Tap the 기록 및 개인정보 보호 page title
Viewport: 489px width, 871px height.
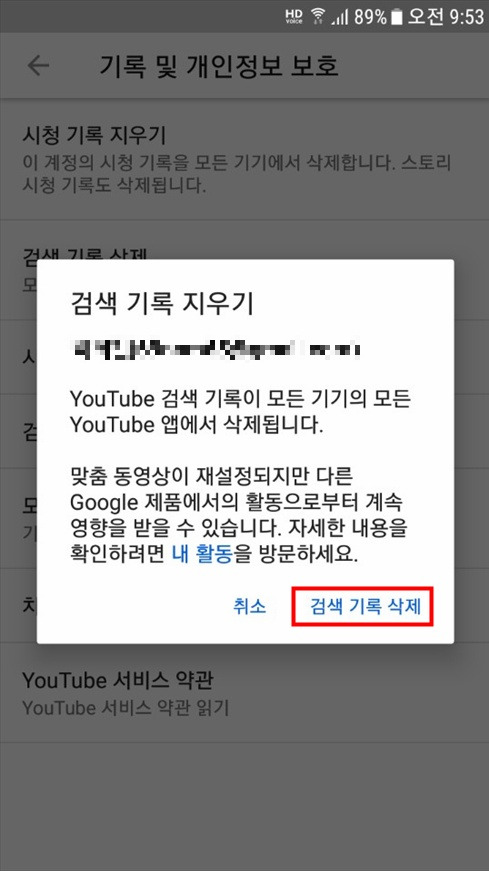tap(219, 66)
